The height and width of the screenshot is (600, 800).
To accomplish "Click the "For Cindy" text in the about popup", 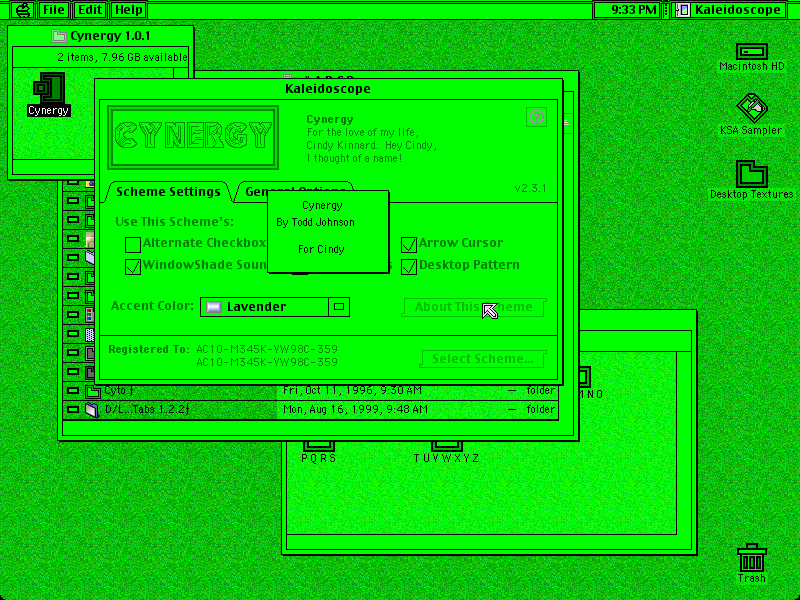I will pos(321,249).
